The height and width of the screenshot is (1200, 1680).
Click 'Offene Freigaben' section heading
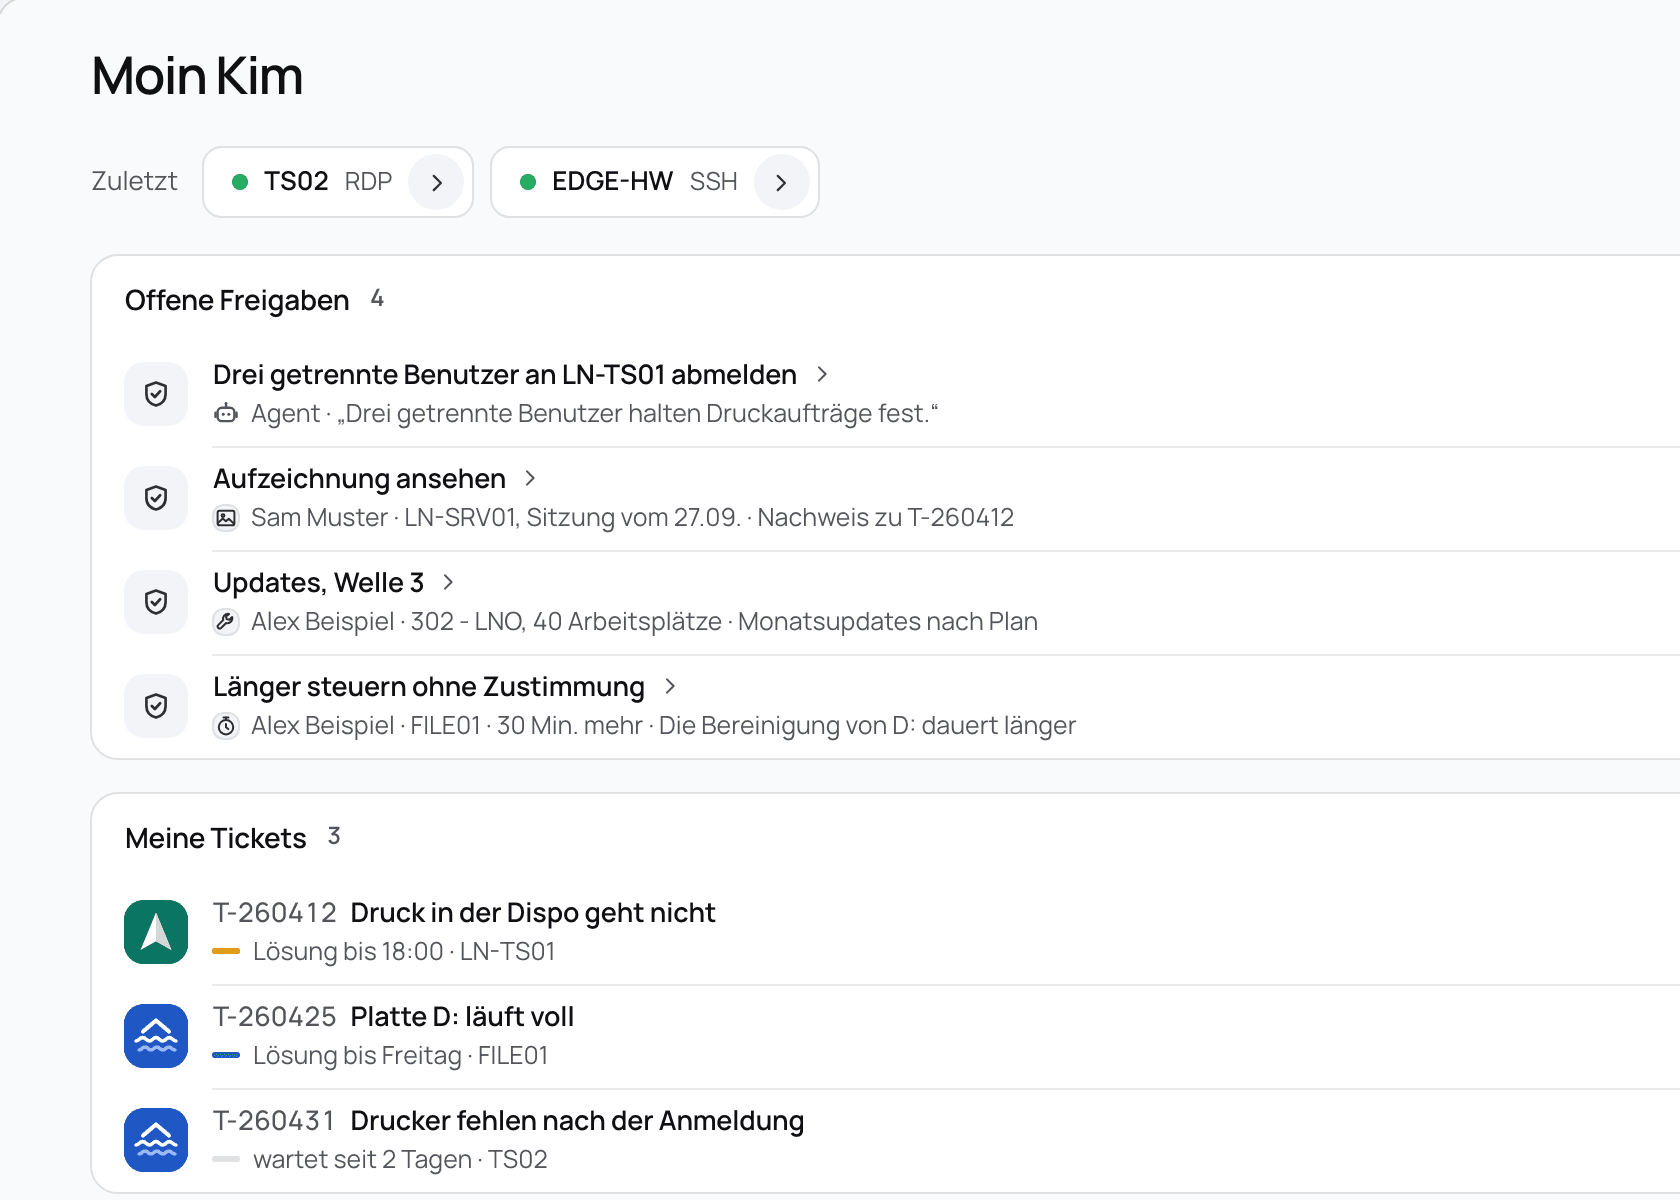click(237, 300)
